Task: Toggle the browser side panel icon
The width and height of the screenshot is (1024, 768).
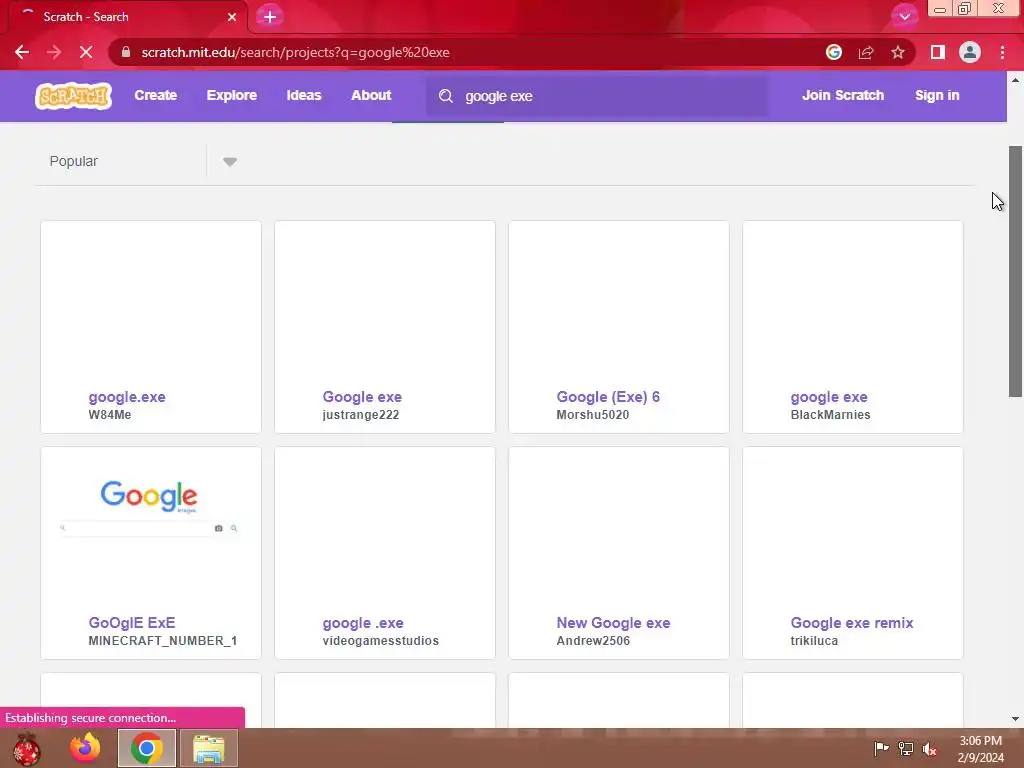Action: [x=938, y=52]
